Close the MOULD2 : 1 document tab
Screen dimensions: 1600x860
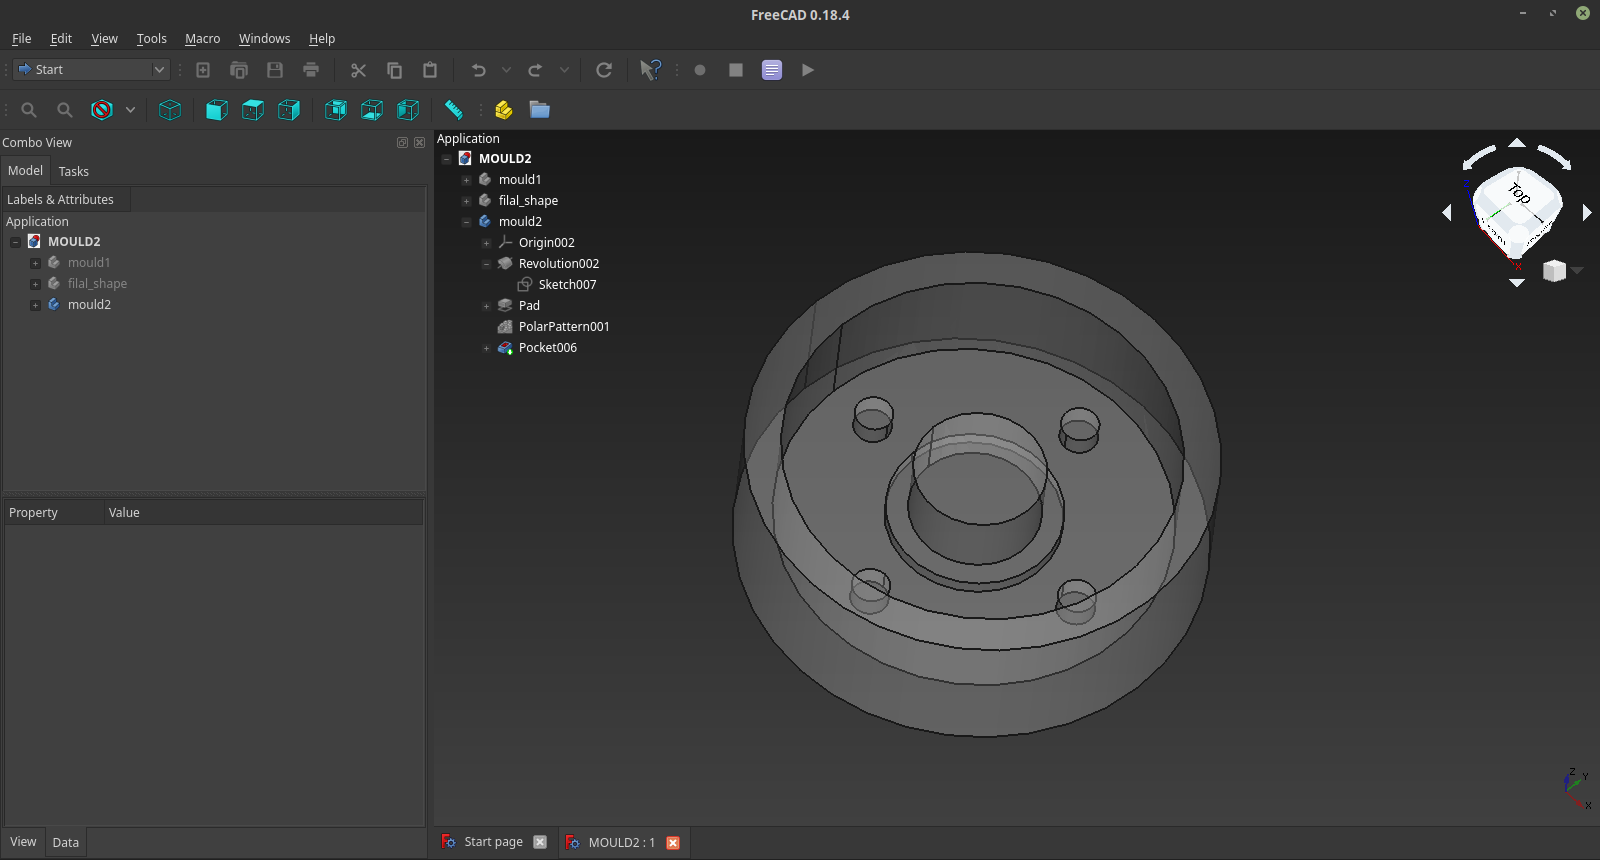[673, 843]
